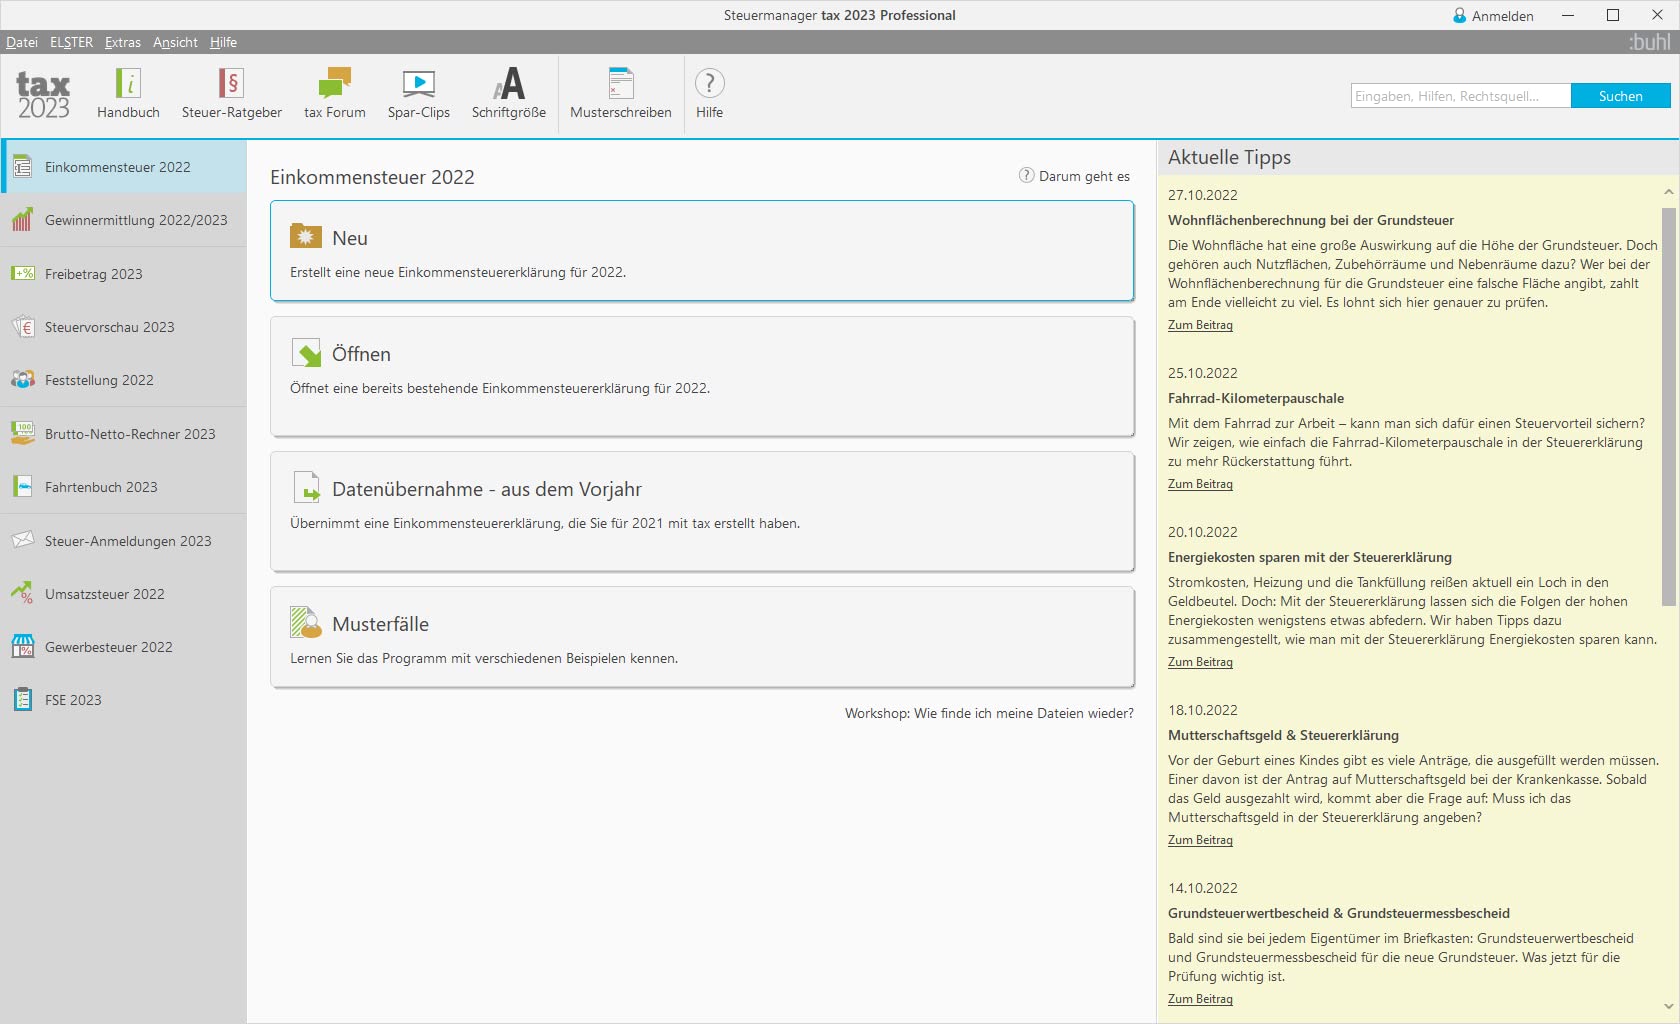Open the Musterschreiben document icon
1680x1024 pixels.
click(x=621, y=83)
